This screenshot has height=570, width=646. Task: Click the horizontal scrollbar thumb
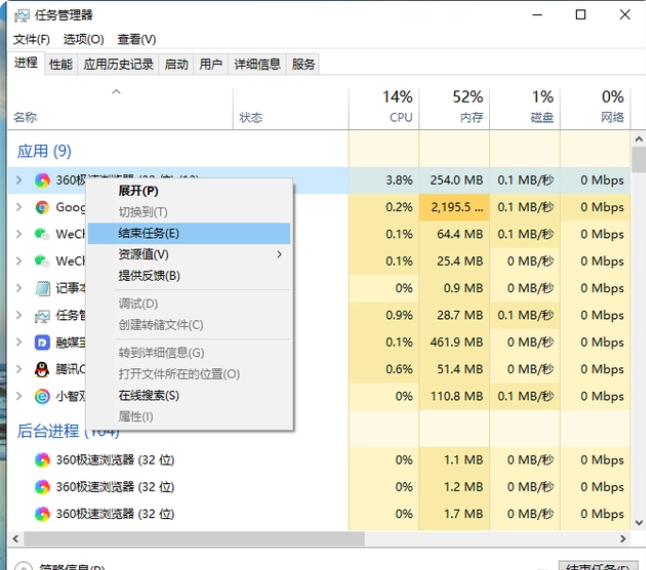194,539
